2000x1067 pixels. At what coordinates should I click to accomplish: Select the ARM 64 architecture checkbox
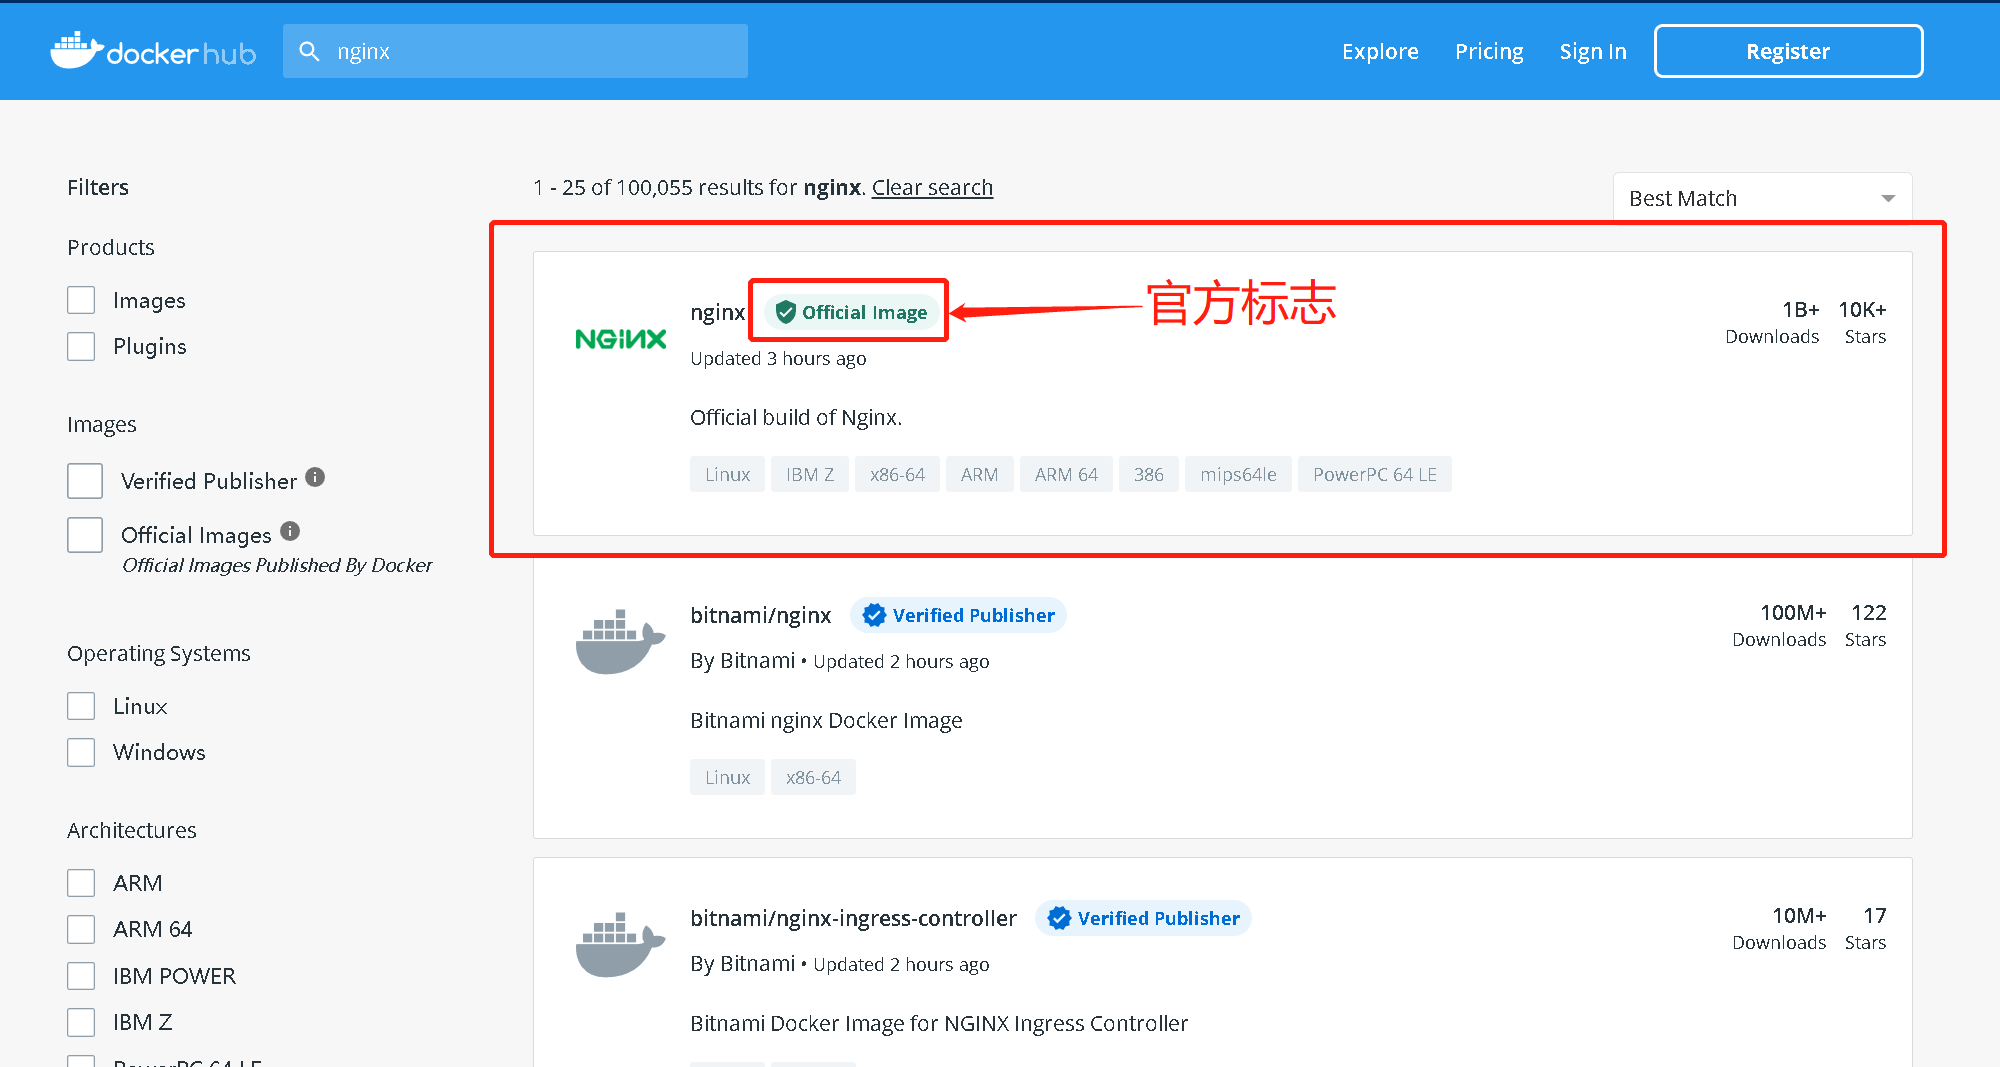[x=81, y=929]
